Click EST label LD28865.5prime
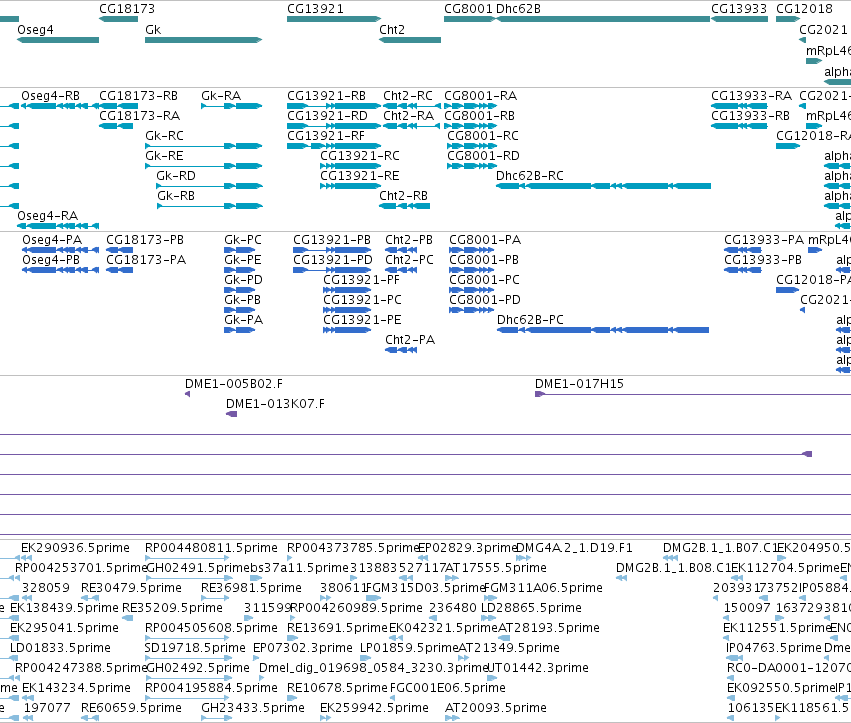The image size is (851, 723). (x=531, y=608)
